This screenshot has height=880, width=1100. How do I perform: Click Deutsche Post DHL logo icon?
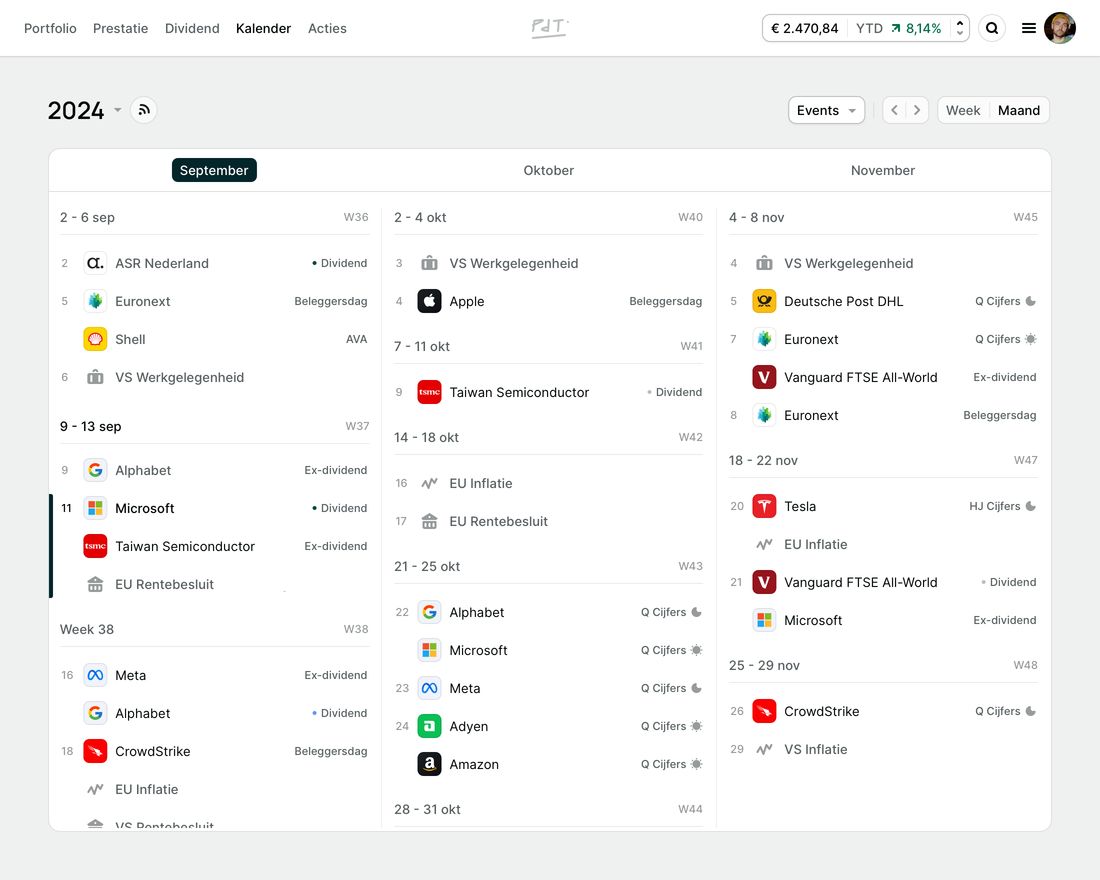764,301
